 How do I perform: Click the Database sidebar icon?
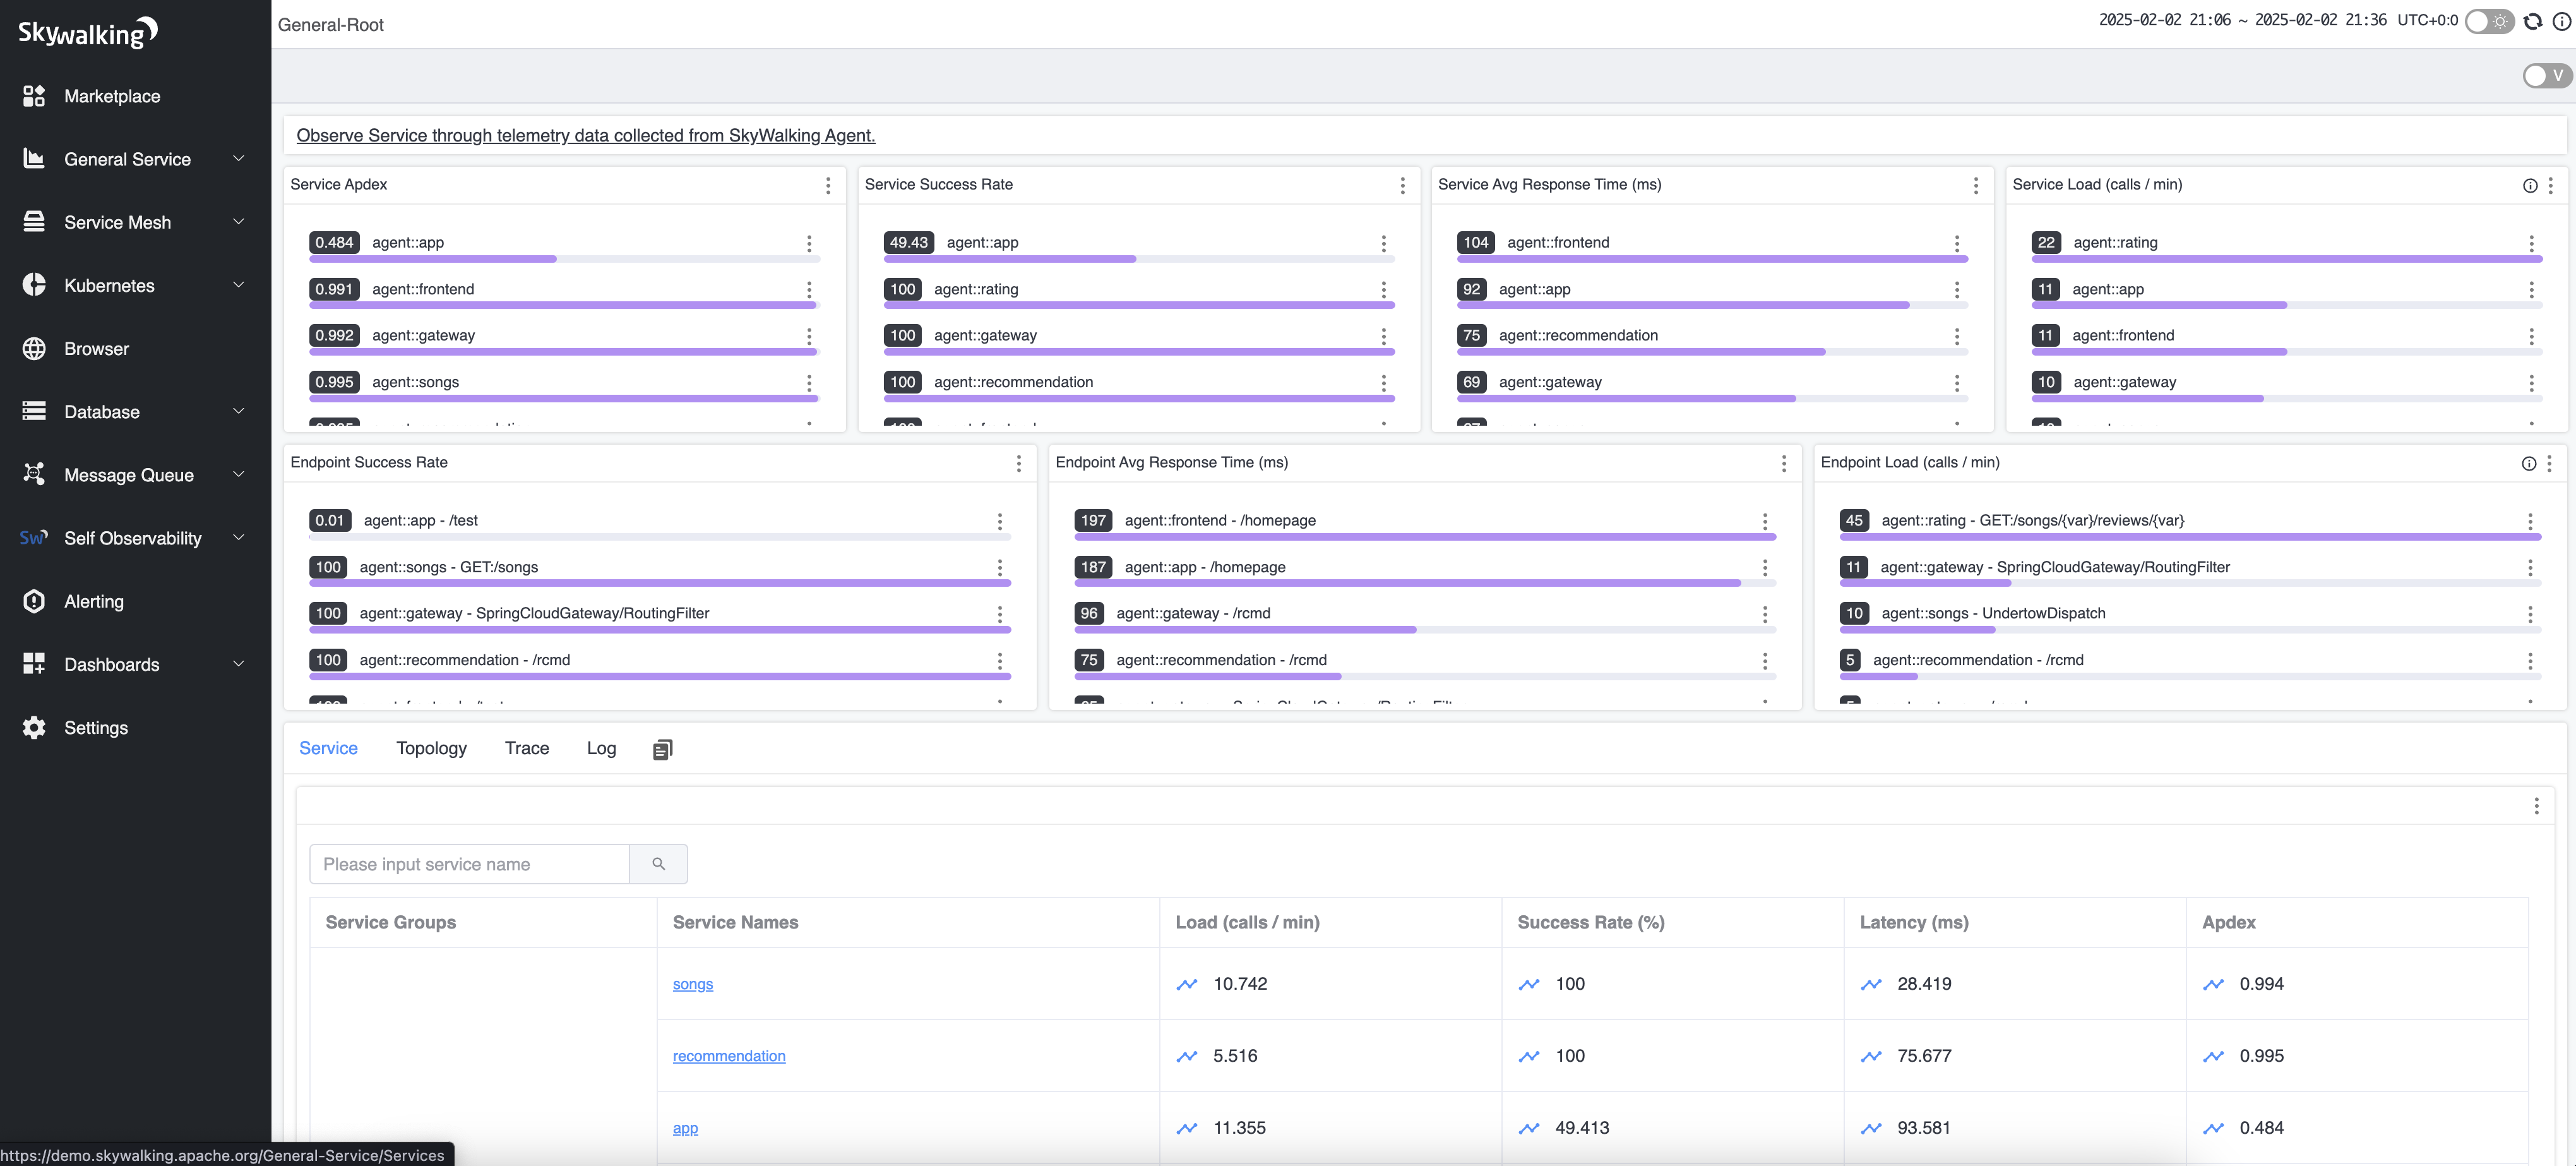[34, 411]
